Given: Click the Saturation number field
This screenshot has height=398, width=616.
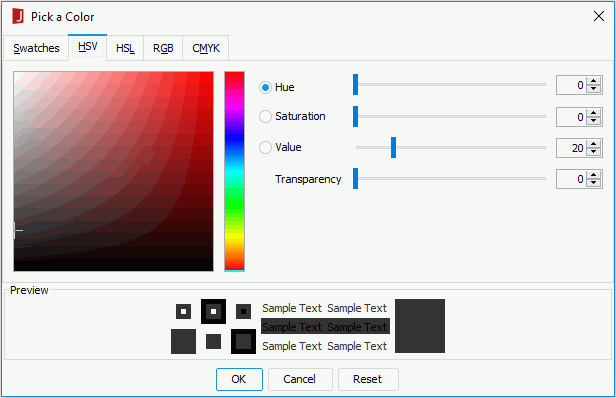Looking at the screenshot, I should tap(571, 117).
